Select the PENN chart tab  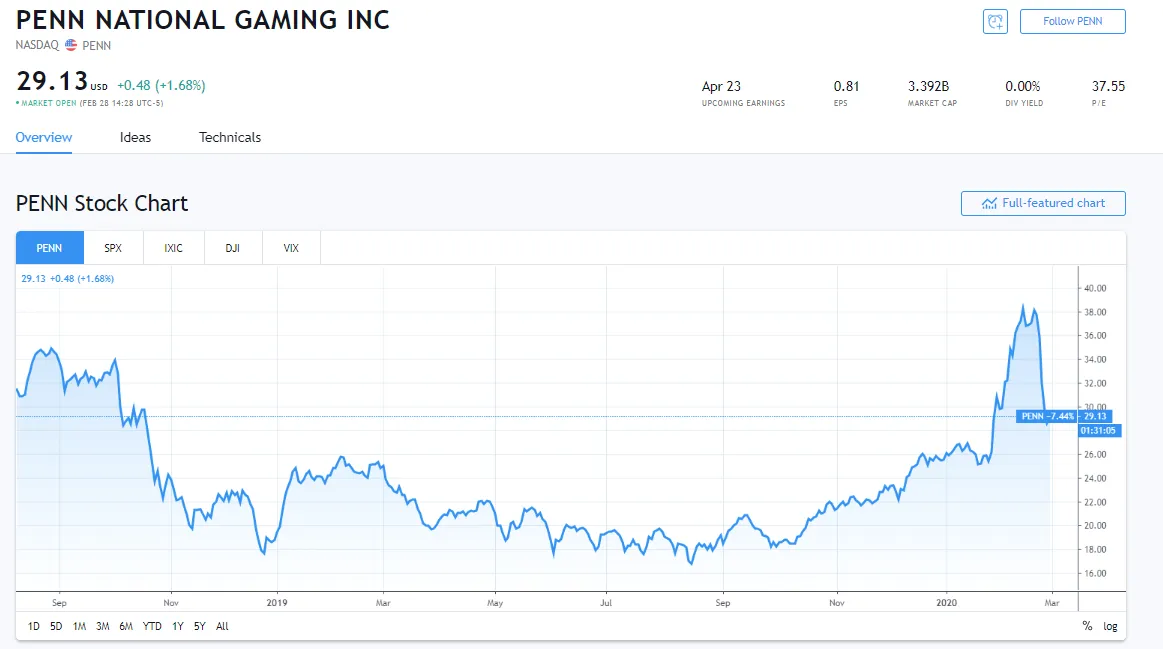(50, 248)
